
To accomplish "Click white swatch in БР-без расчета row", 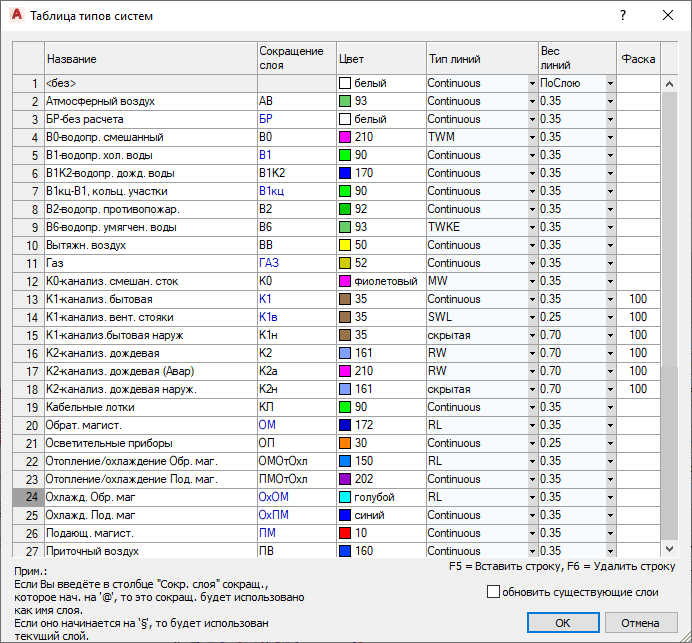I will (345, 119).
